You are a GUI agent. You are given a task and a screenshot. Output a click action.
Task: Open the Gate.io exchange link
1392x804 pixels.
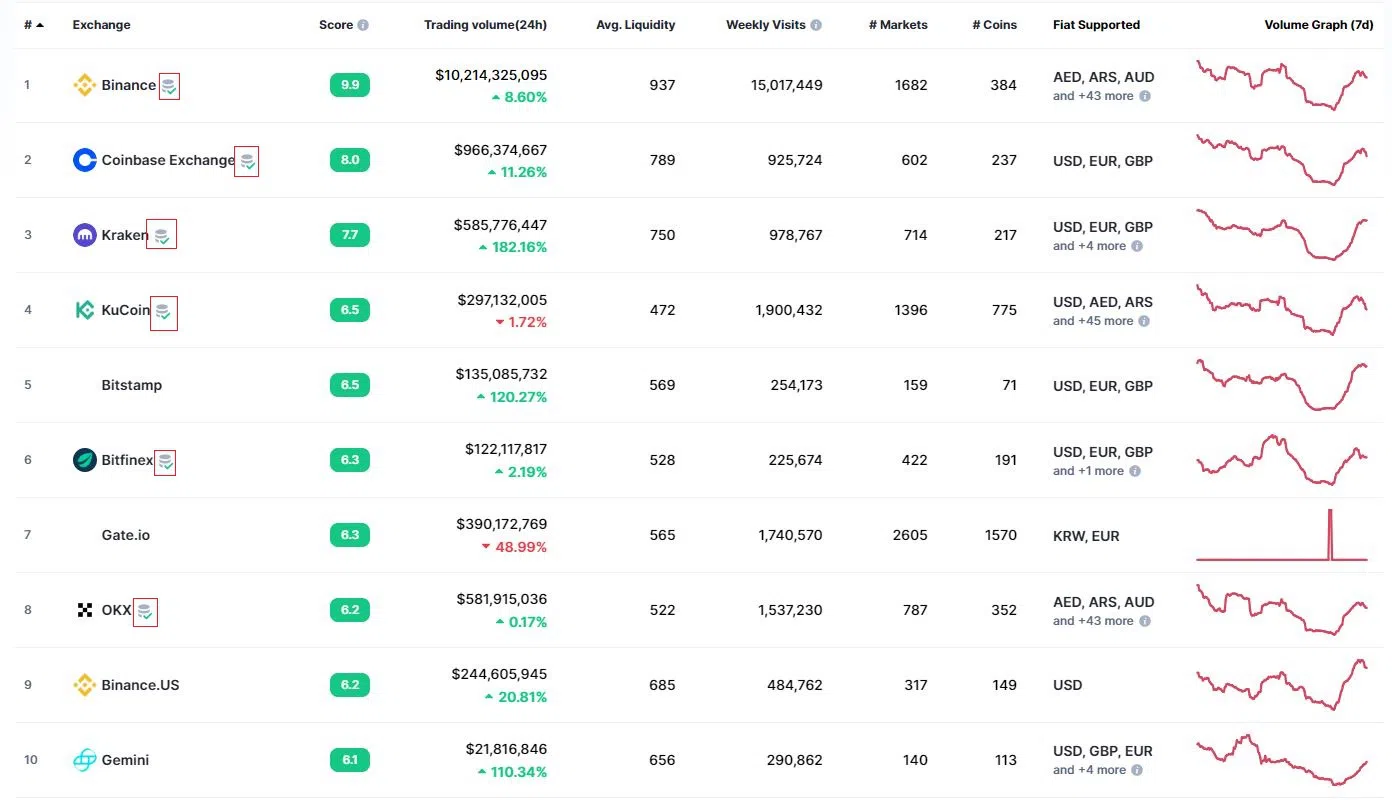pyautogui.click(x=126, y=535)
